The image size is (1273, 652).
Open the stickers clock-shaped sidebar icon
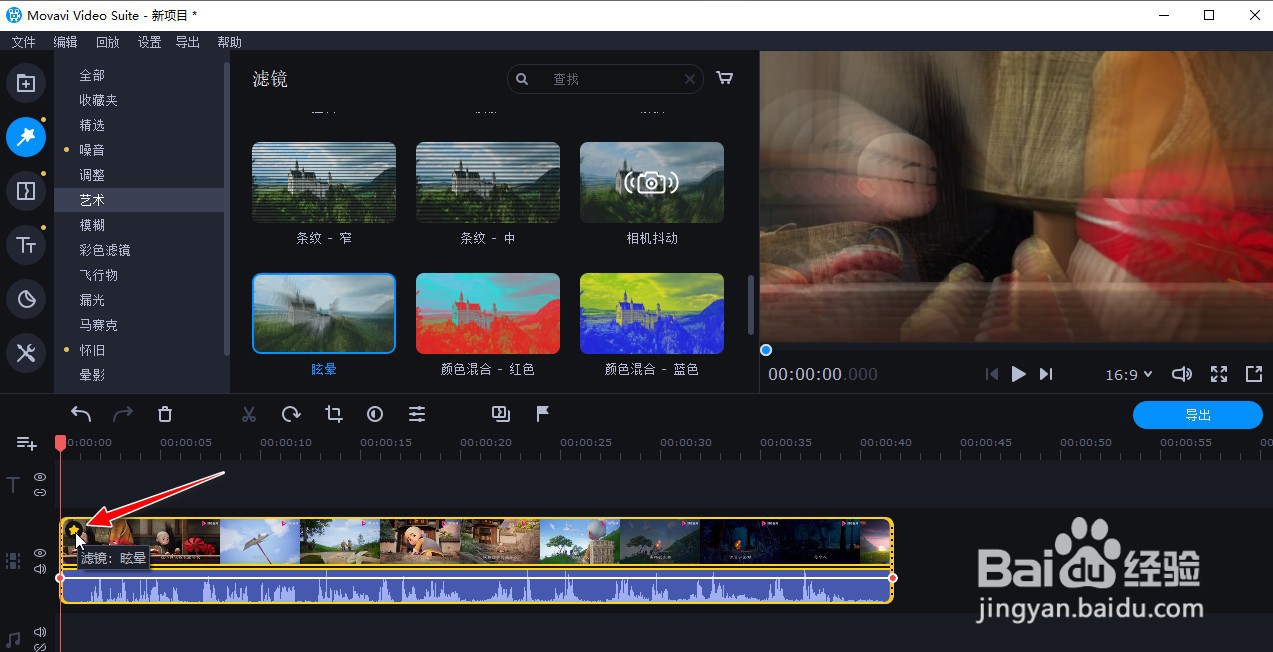pos(26,299)
